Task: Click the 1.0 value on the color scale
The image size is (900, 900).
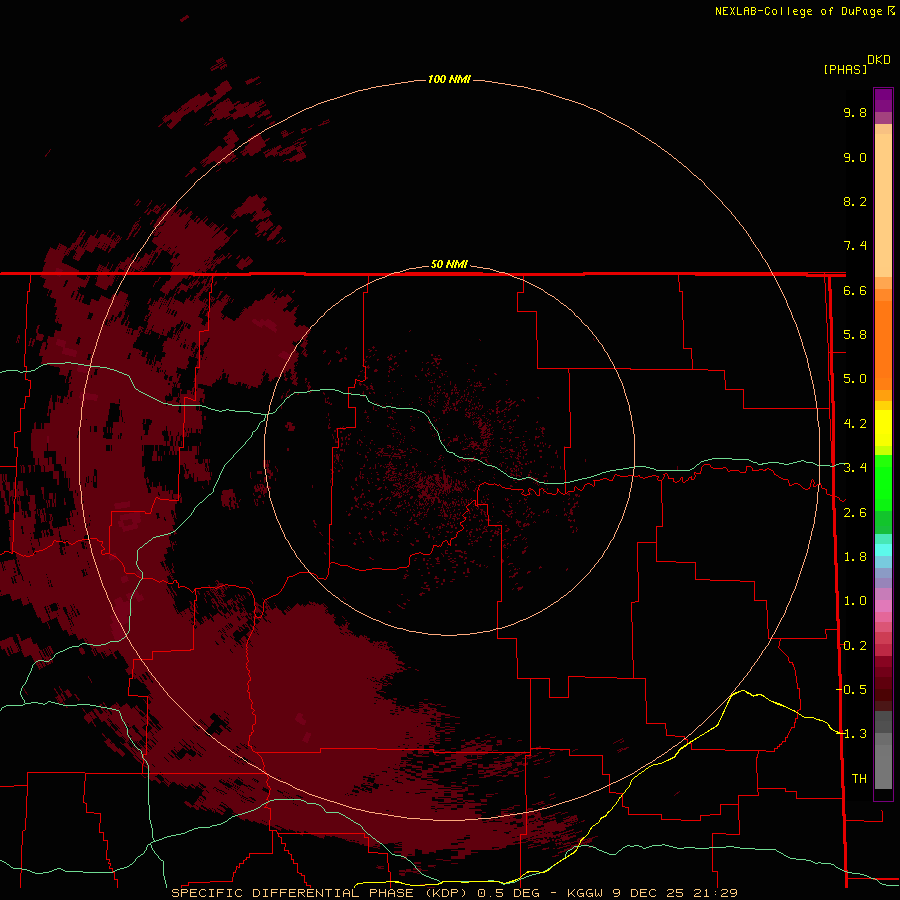Action: click(855, 601)
